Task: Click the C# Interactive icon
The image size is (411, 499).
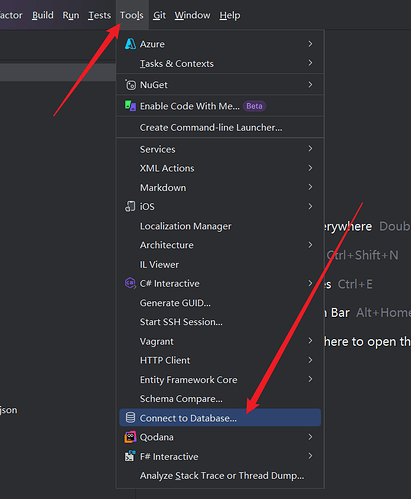Action: (130, 283)
